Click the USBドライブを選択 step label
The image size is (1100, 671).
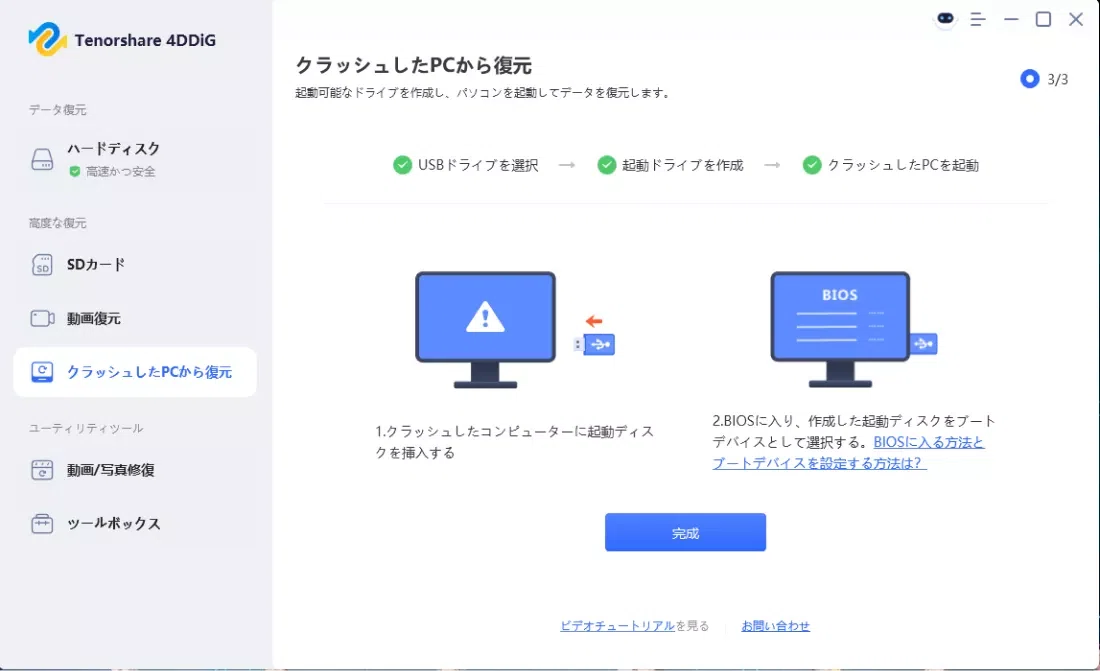[478, 165]
